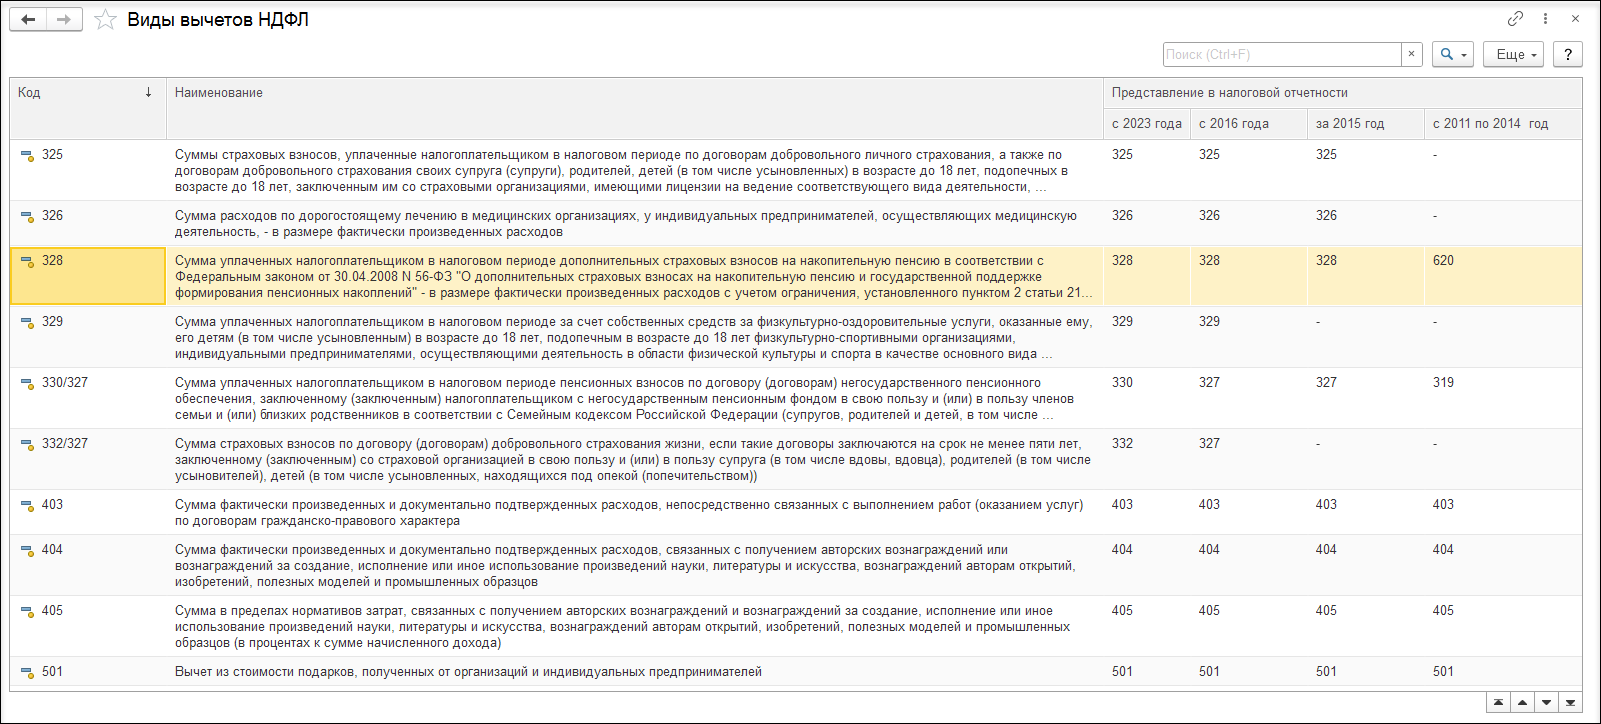Select description mentioning 'Федеральным законом от 30.04.2008'

tap(635, 277)
